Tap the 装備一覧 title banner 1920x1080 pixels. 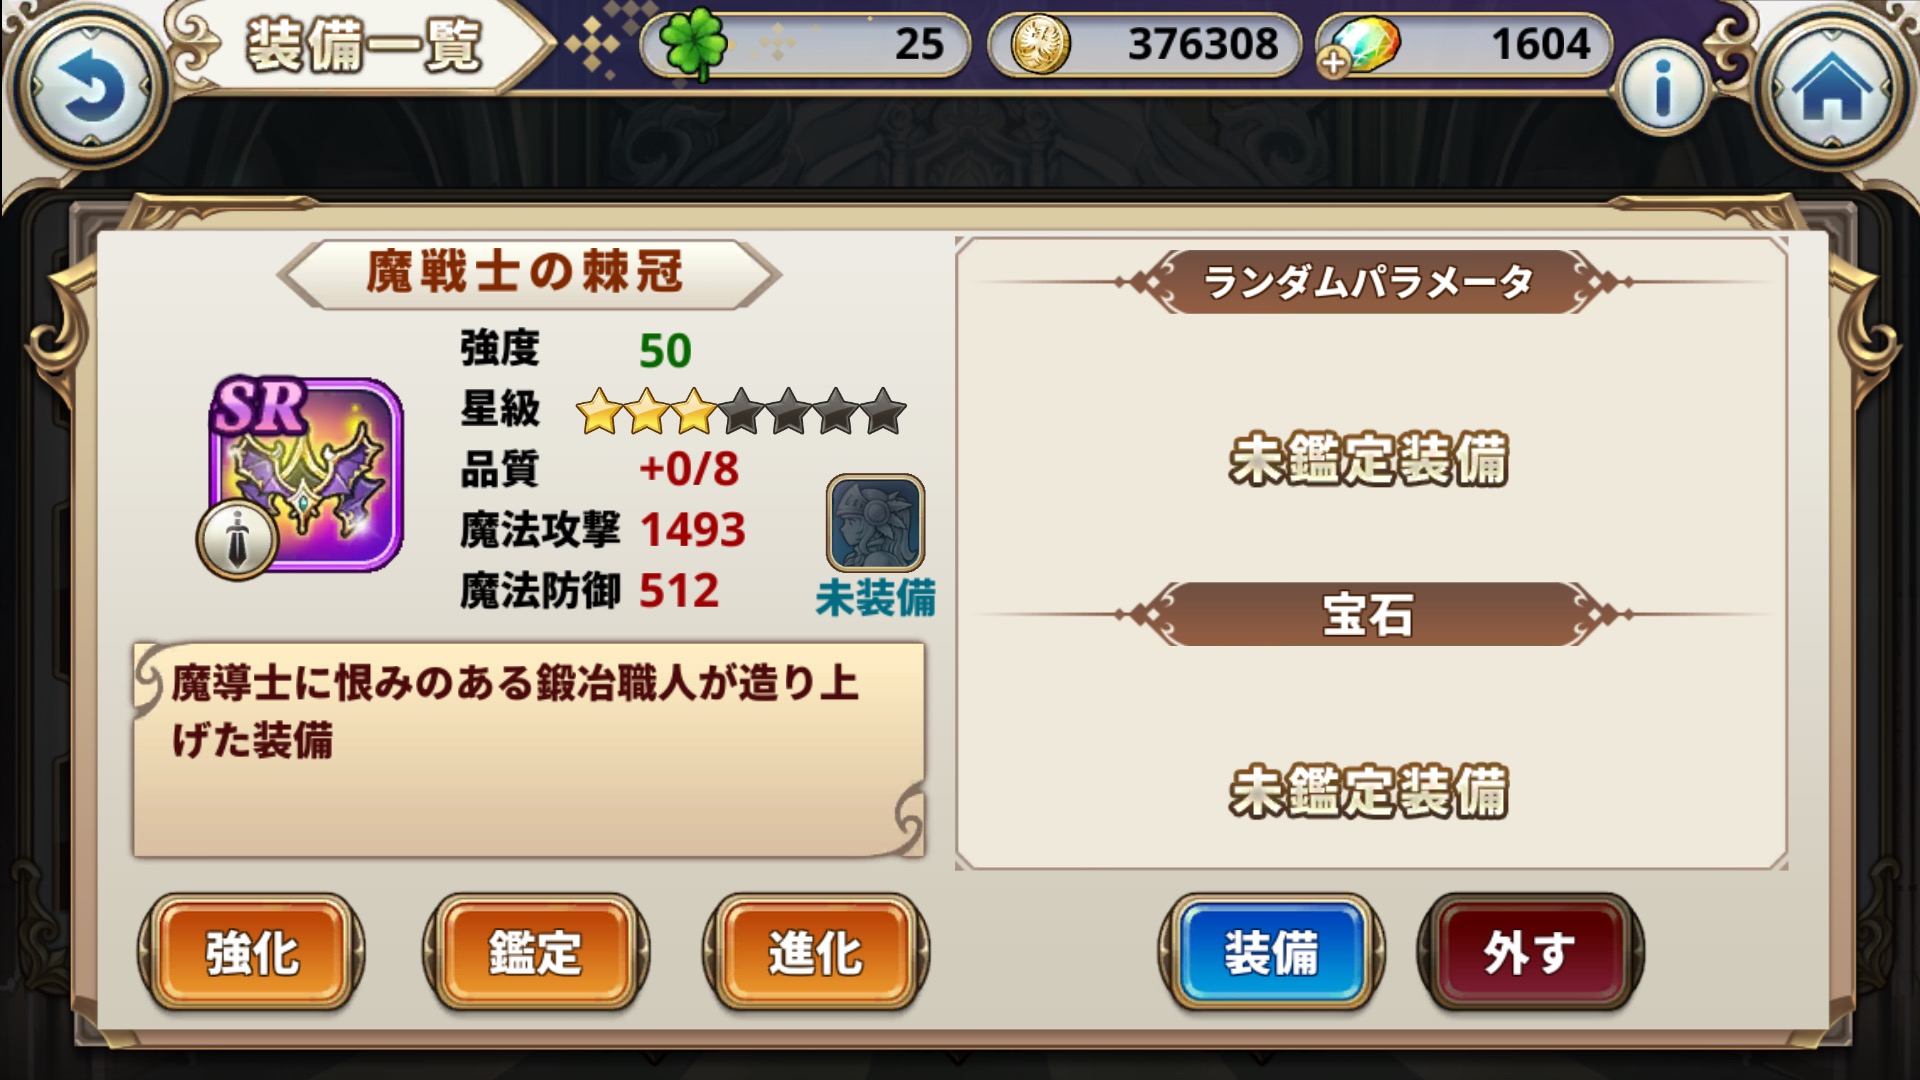tap(365, 45)
